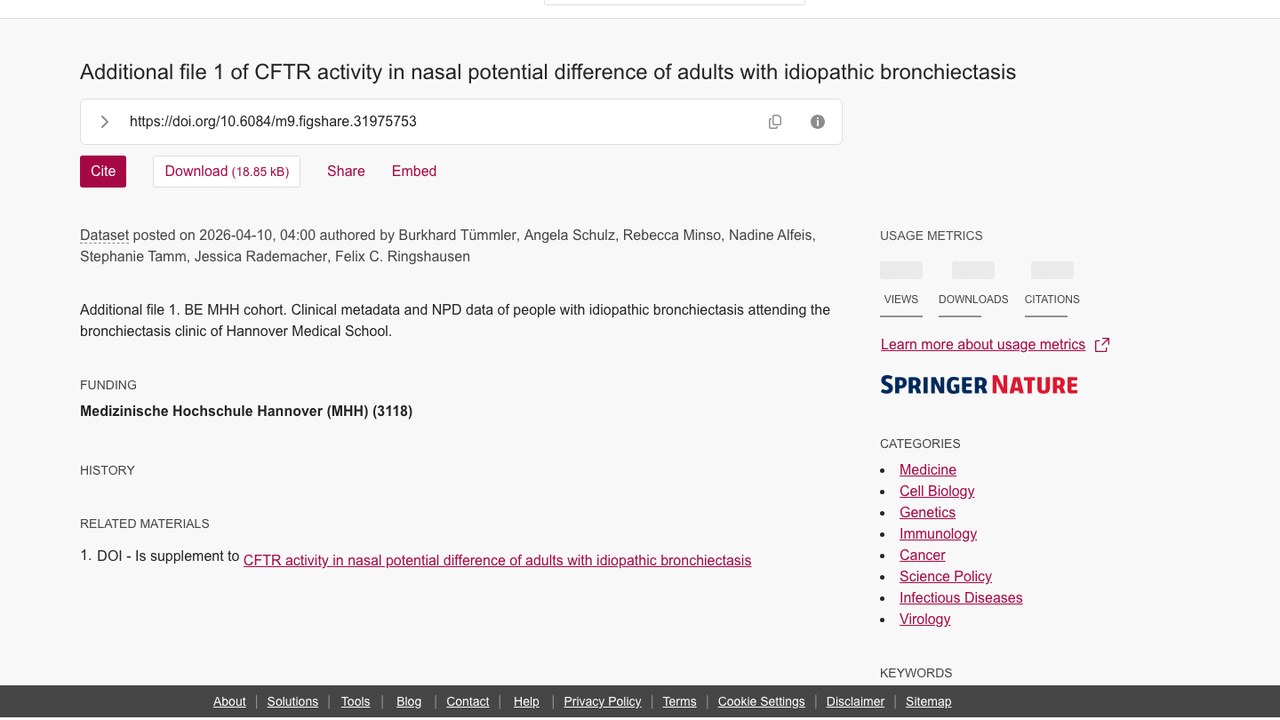Screen dimensions: 1280x720
Task: Download the 18.85 kB file
Action: tap(226, 171)
